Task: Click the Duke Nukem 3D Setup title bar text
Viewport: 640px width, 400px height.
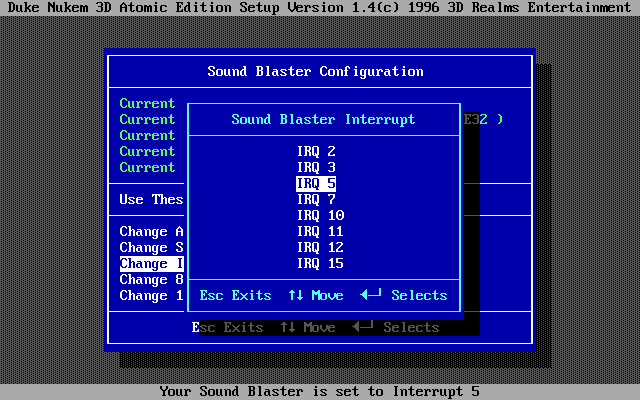Action: click(x=320, y=7)
